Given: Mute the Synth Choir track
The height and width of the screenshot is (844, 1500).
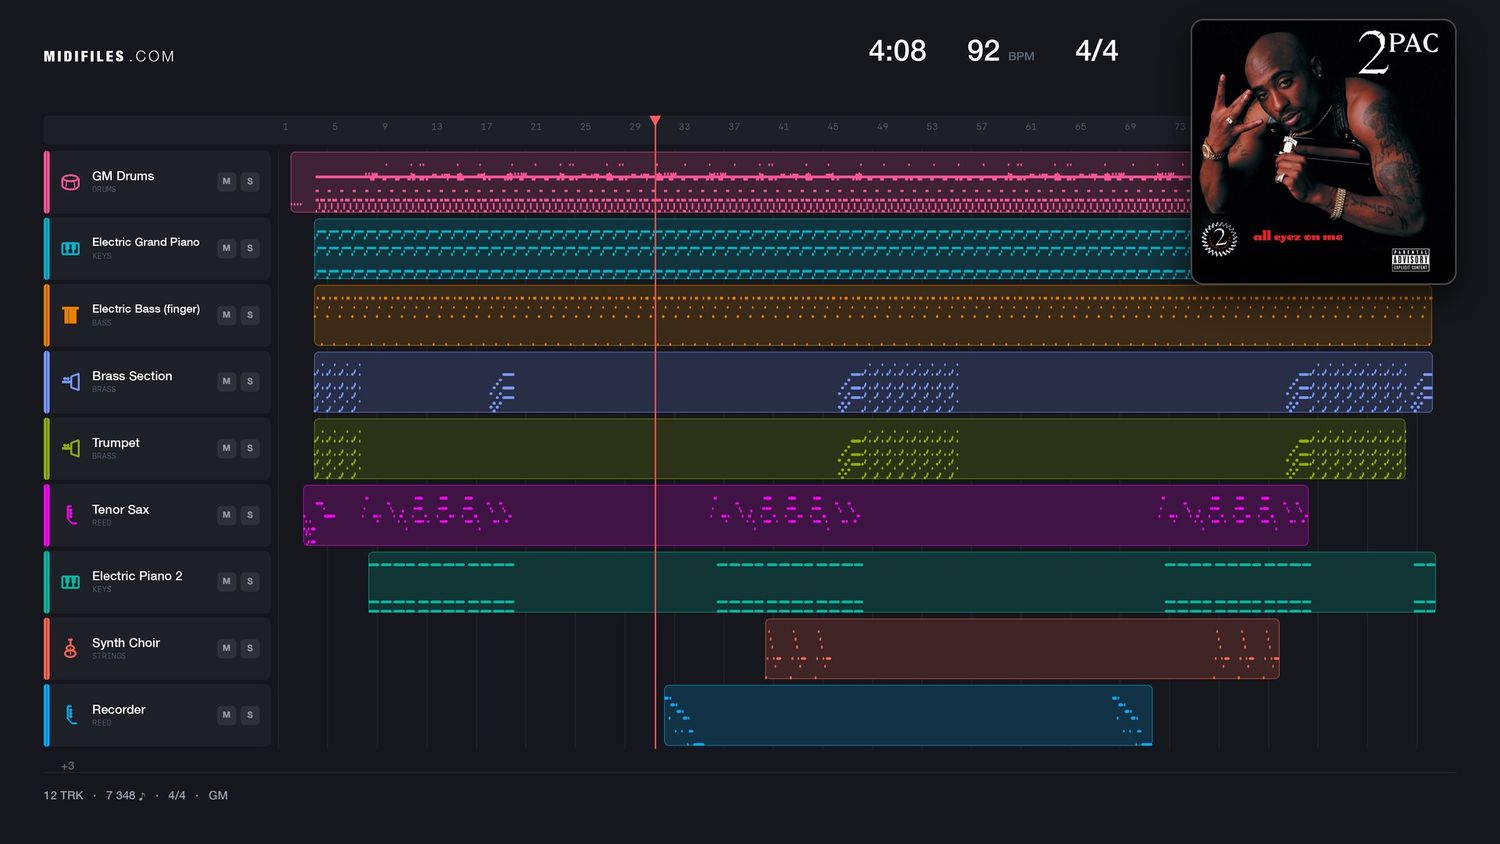Looking at the screenshot, I should pos(227,648).
